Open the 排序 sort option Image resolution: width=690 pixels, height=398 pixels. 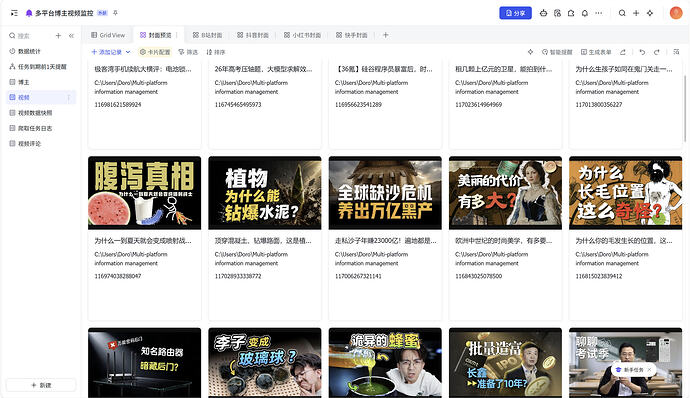point(216,52)
